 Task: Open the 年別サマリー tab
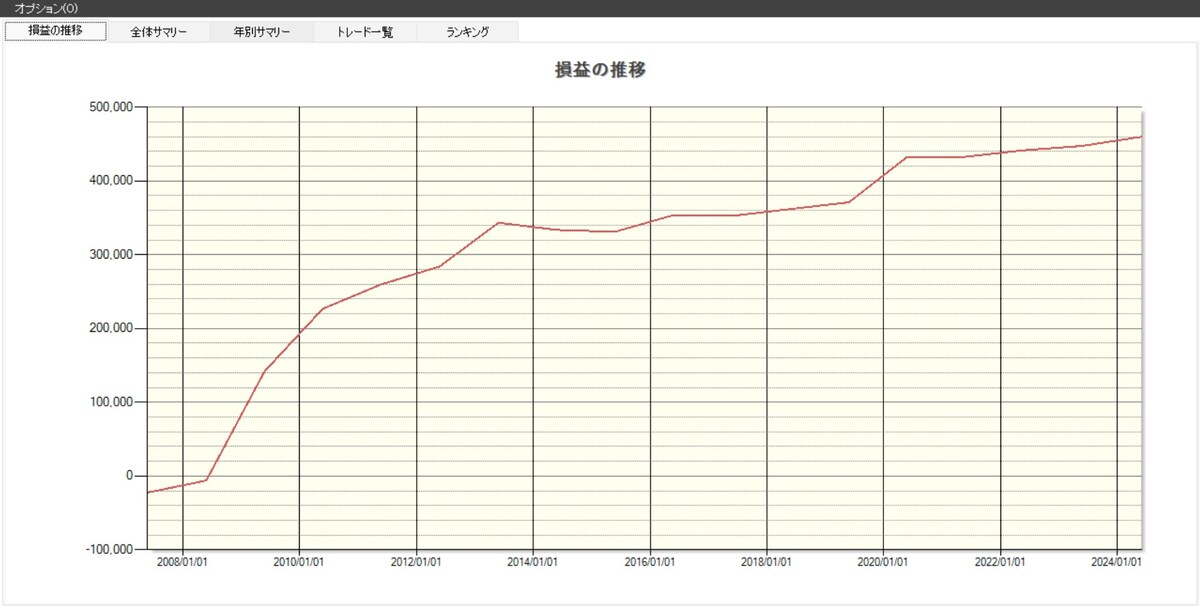point(262,32)
